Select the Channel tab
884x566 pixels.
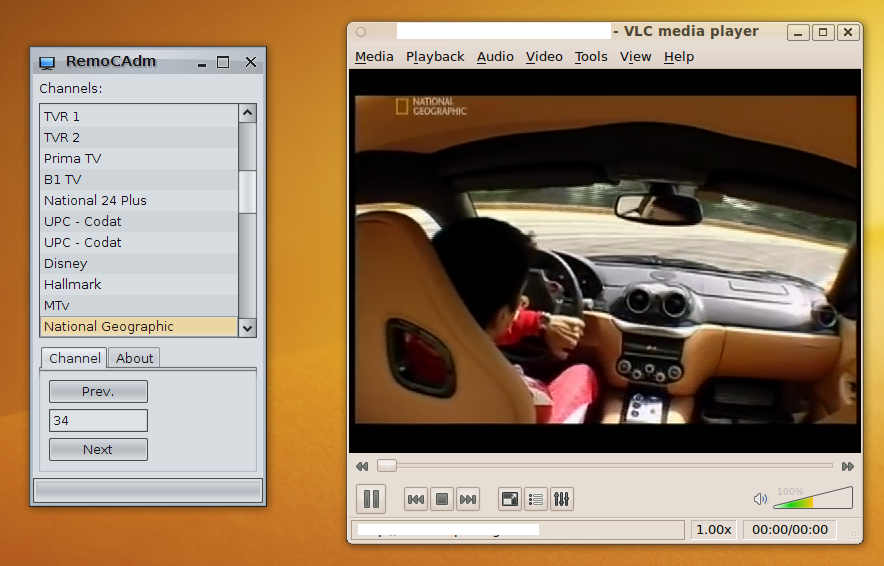(74, 358)
